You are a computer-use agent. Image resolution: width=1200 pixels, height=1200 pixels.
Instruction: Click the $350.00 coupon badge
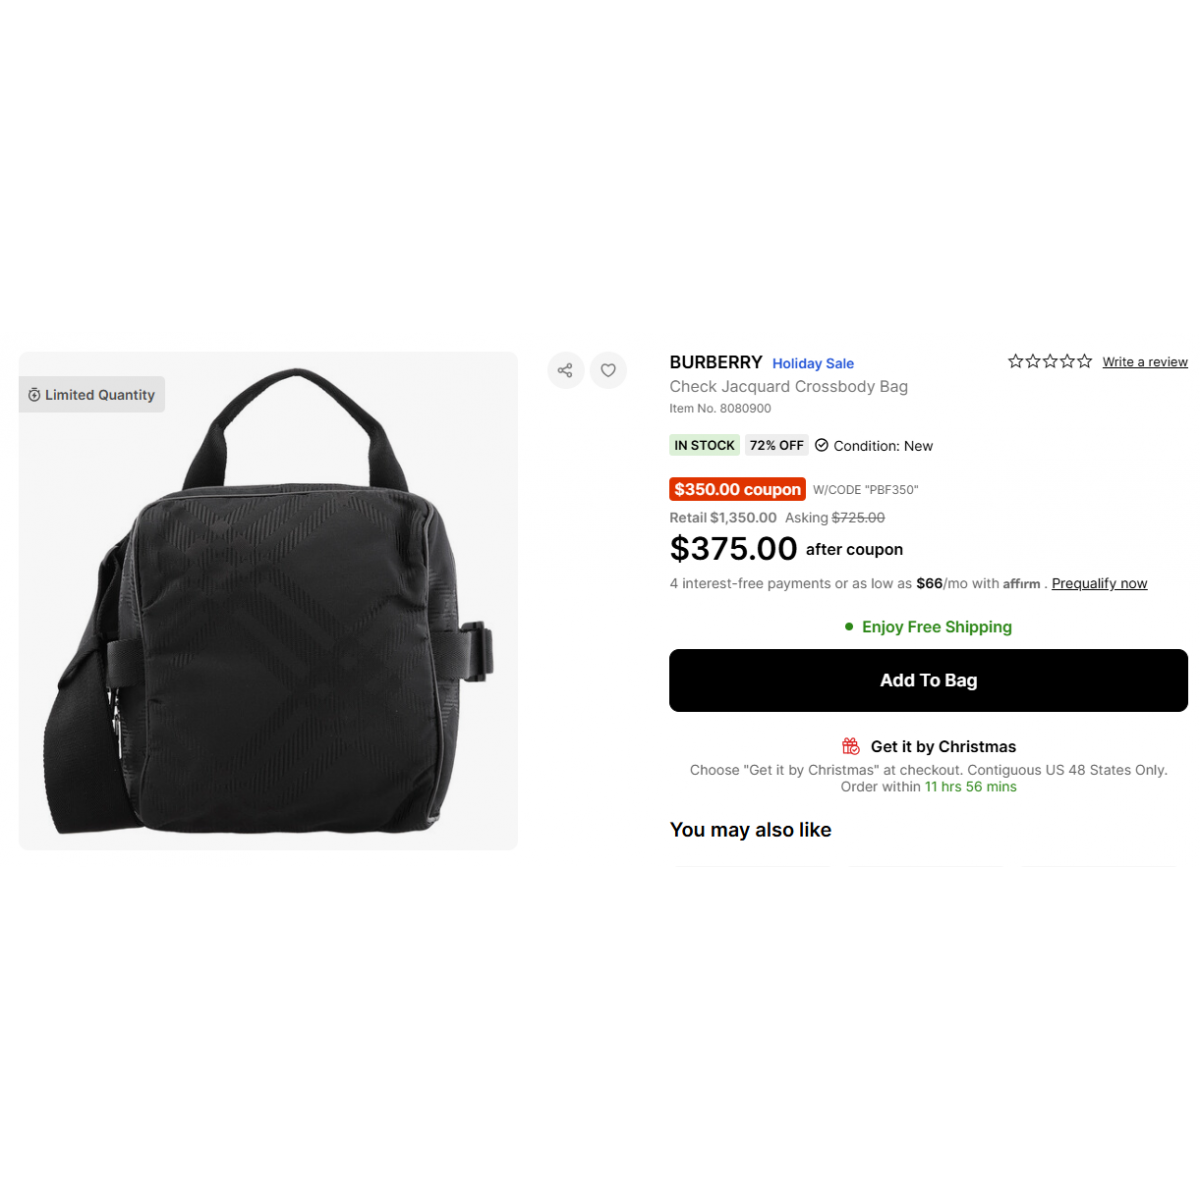point(737,489)
